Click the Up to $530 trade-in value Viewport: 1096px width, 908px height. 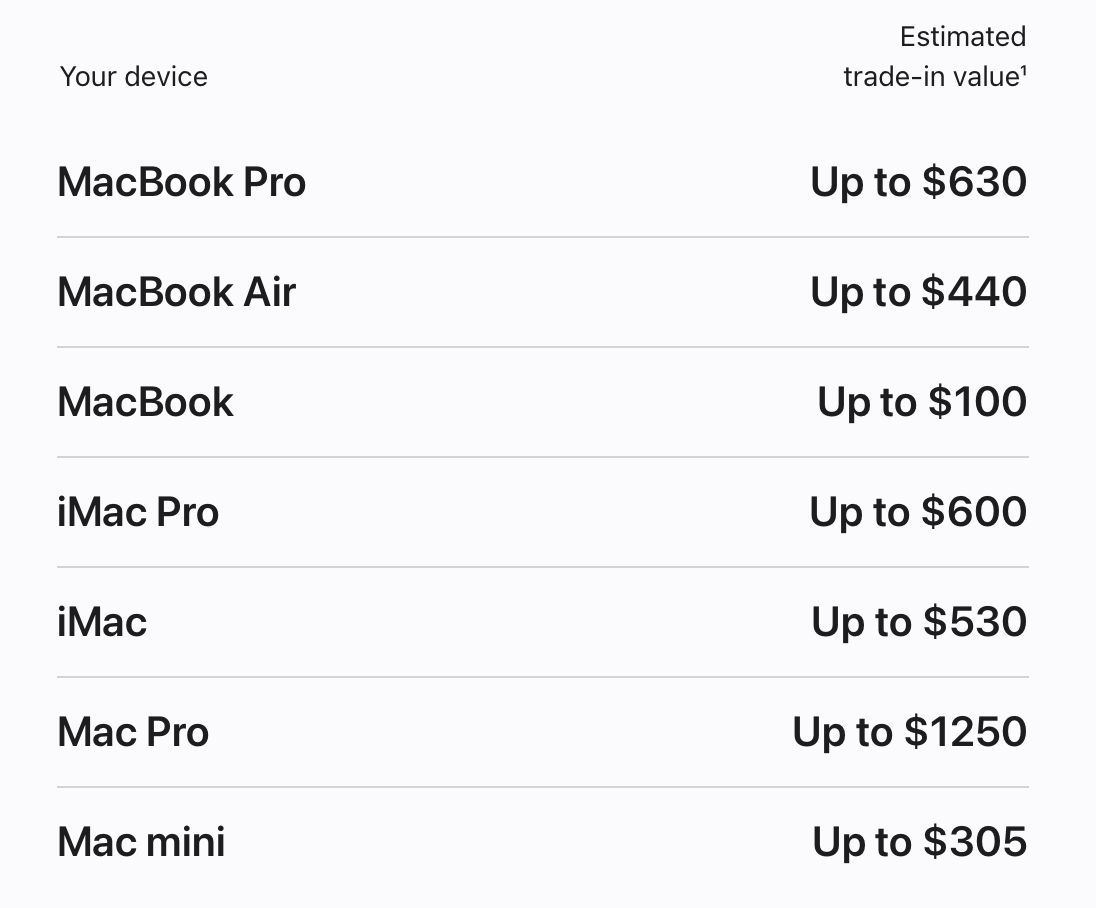919,622
